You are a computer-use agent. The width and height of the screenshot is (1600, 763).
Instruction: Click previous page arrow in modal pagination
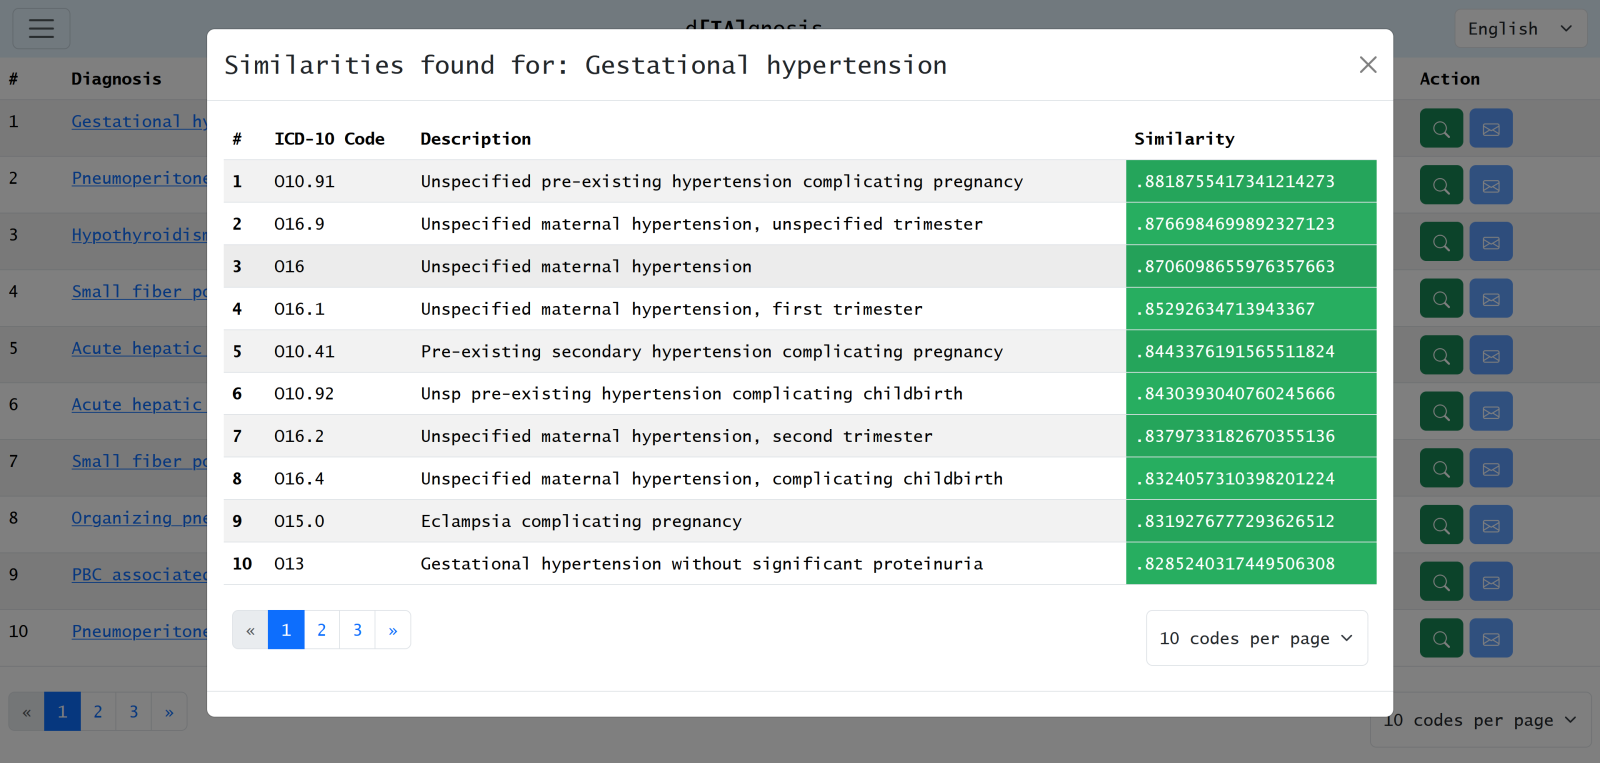pyautogui.click(x=250, y=630)
